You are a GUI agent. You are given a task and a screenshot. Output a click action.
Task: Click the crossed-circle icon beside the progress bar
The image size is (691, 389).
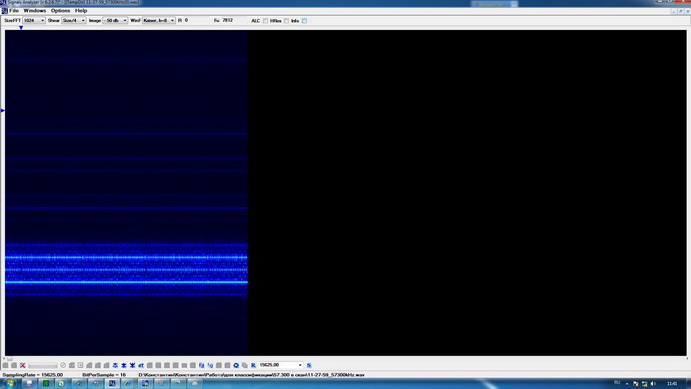pos(63,365)
